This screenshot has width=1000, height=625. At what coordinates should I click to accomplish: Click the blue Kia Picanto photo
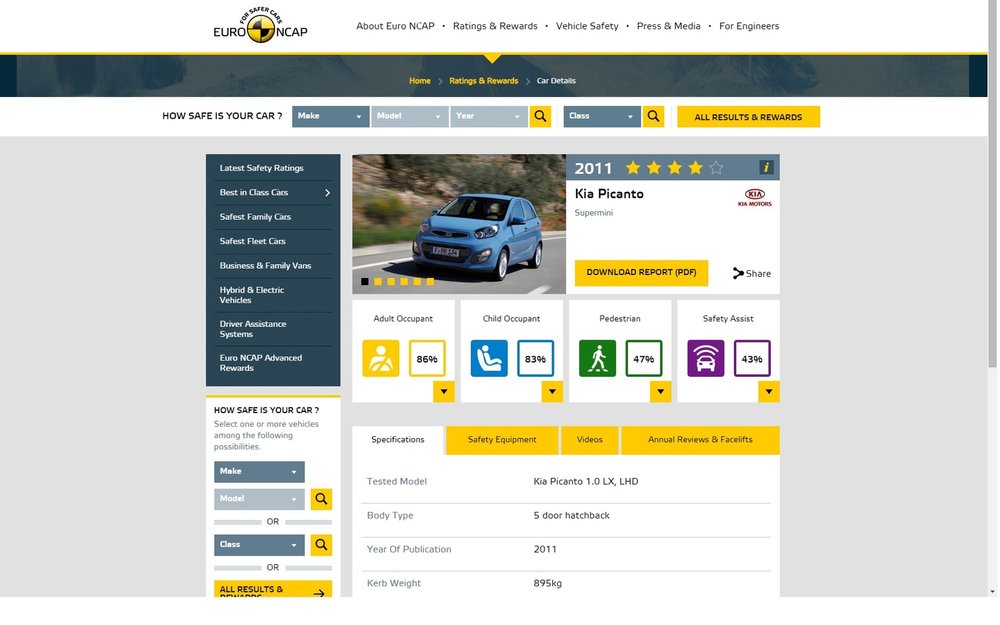pos(459,224)
